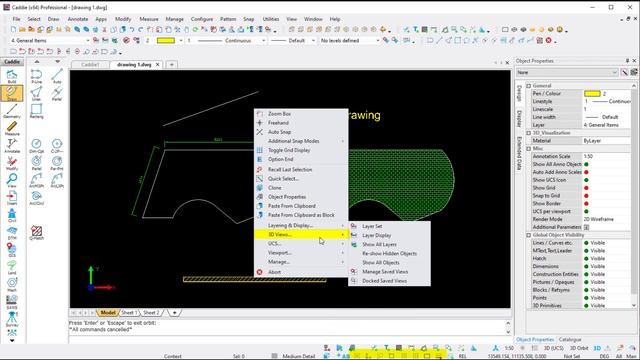Open the Survey tool category
The image size is (640, 360).
[x=12, y=320]
